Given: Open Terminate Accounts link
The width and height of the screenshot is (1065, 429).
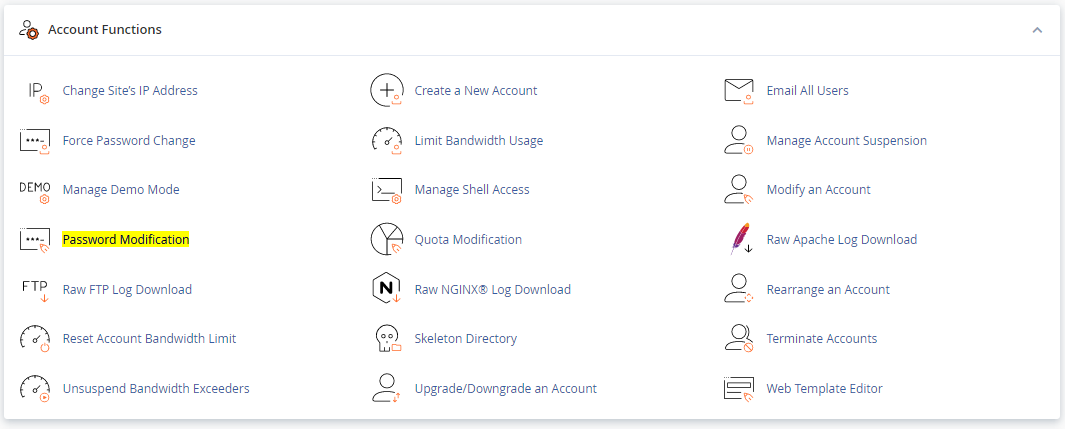Looking at the screenshot, I should coord(821,339).
